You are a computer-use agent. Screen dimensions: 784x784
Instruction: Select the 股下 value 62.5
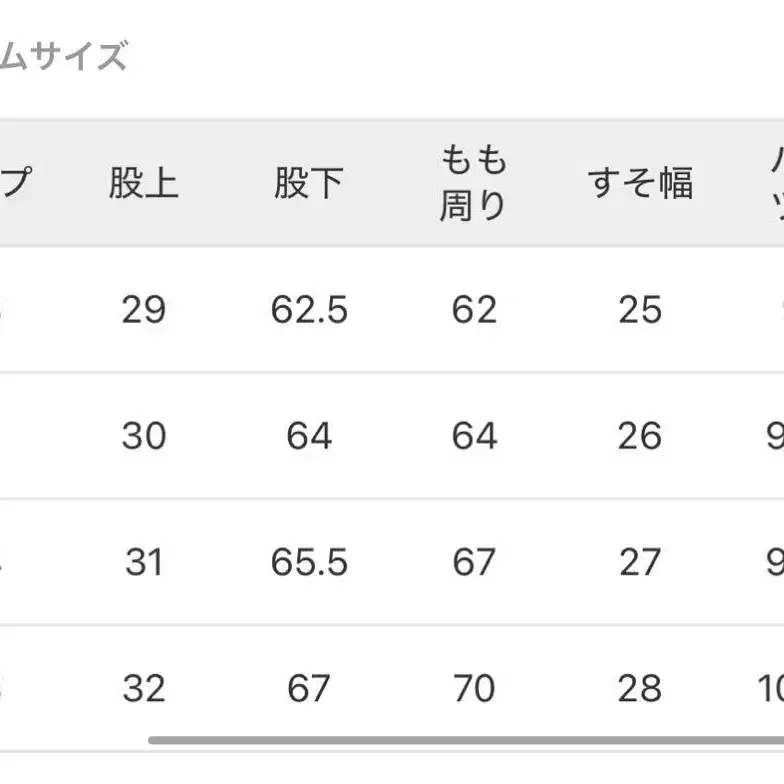309,310
